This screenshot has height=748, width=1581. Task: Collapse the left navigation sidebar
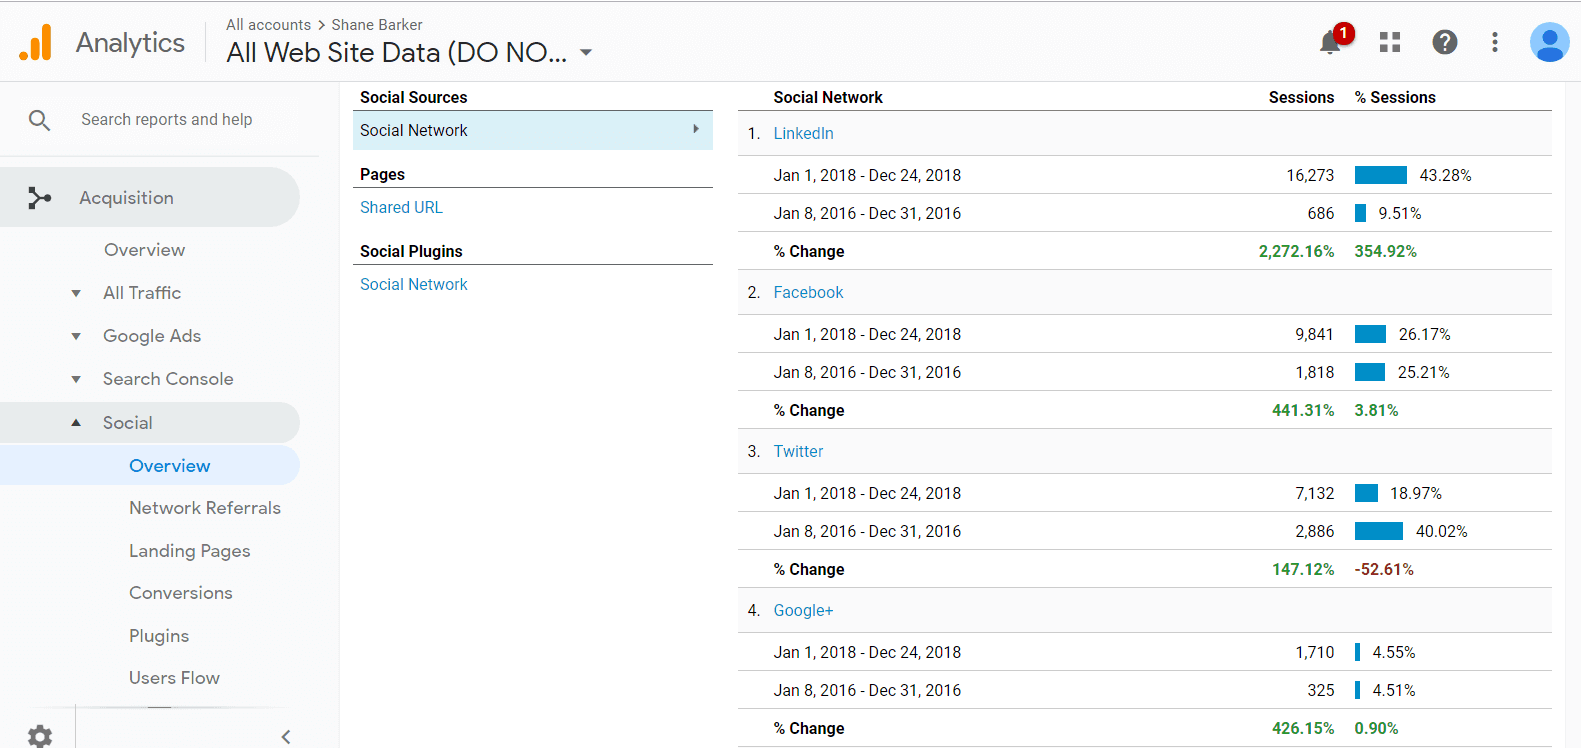[x=286, y=736]
